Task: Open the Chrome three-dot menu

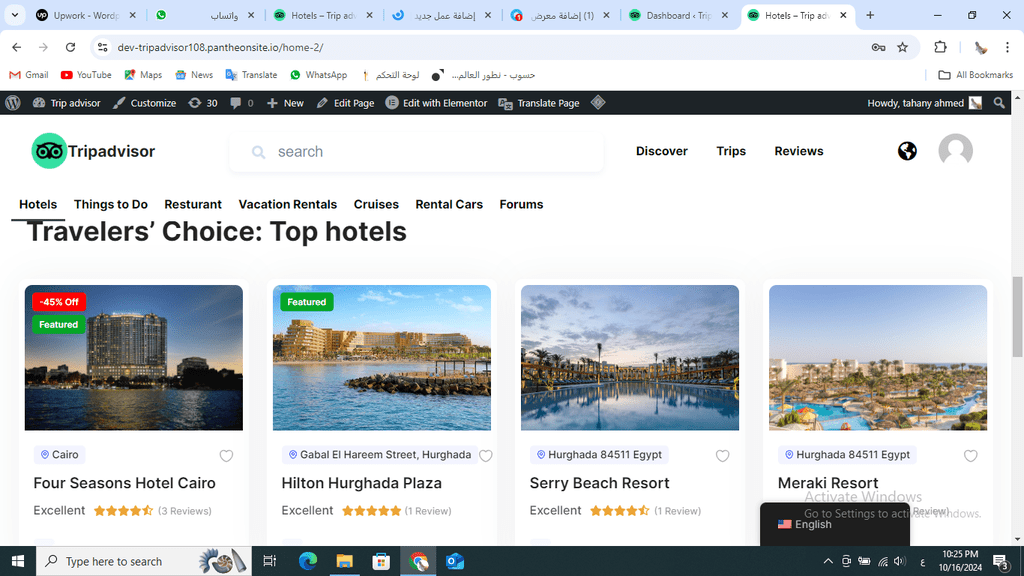Action: tap(1008, 47)
